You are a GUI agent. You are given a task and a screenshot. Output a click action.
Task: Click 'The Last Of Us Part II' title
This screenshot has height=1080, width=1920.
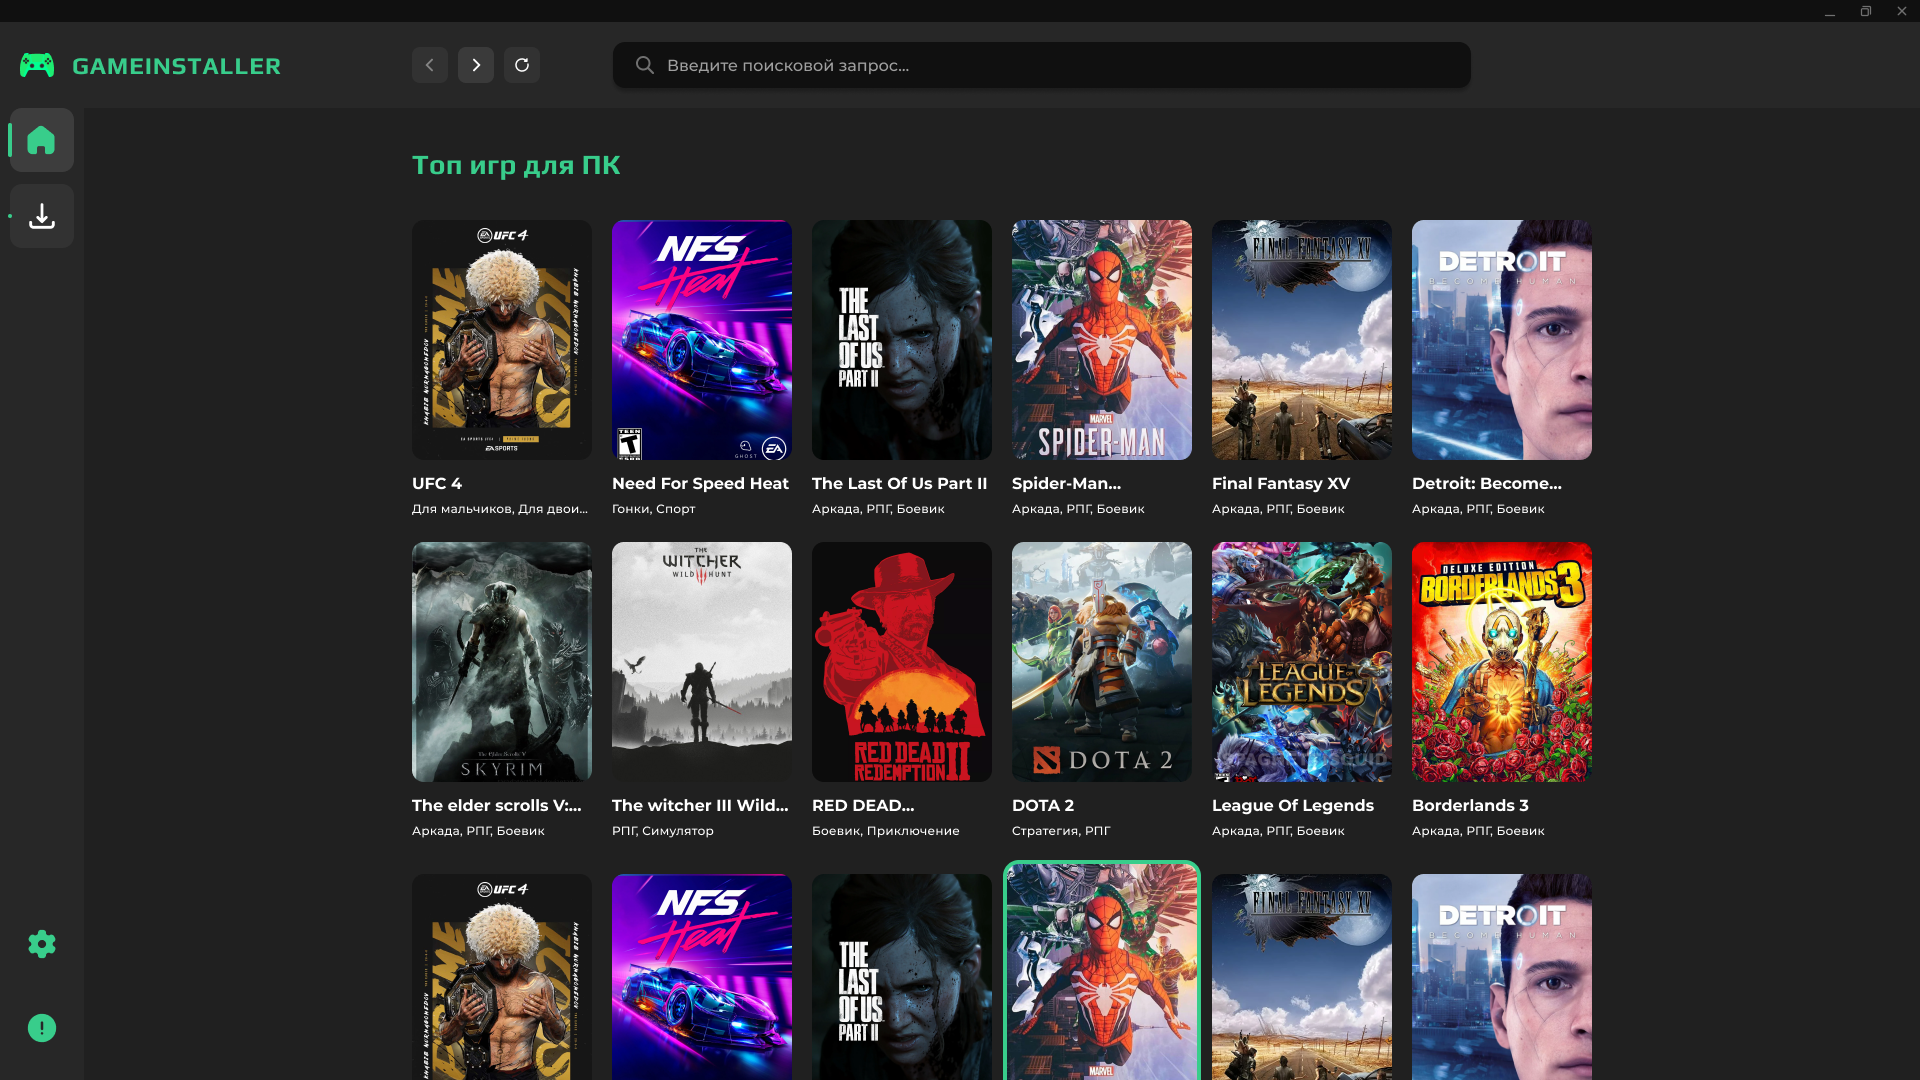point(899,483)
